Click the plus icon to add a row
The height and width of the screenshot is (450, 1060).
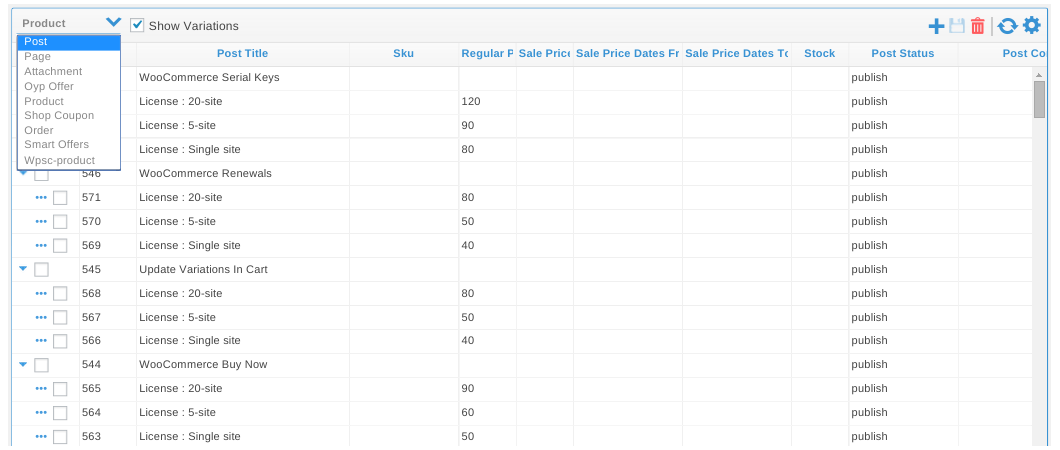point(936,26)
